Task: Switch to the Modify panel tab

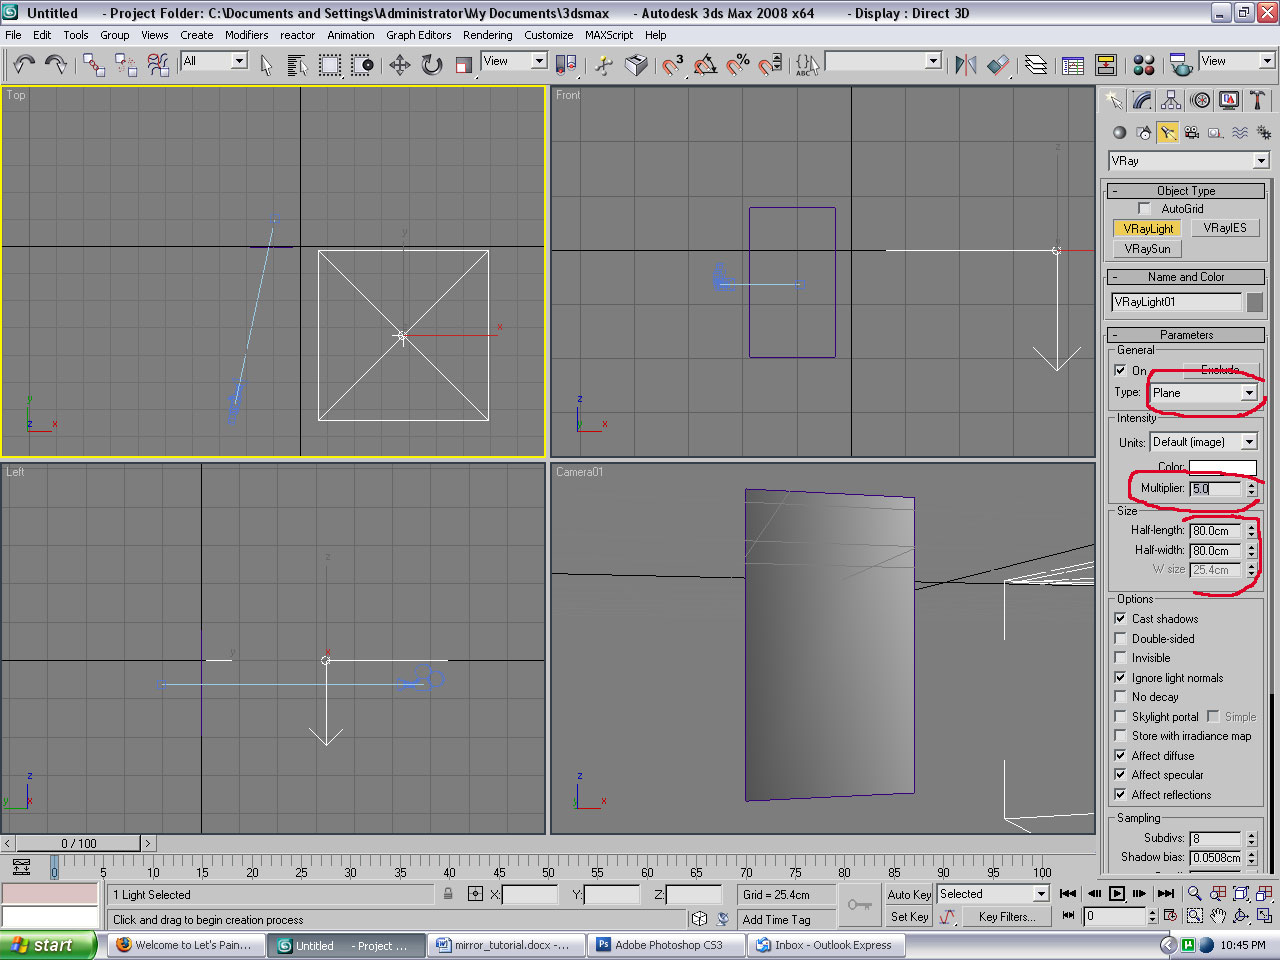Action: (1142, 101)
